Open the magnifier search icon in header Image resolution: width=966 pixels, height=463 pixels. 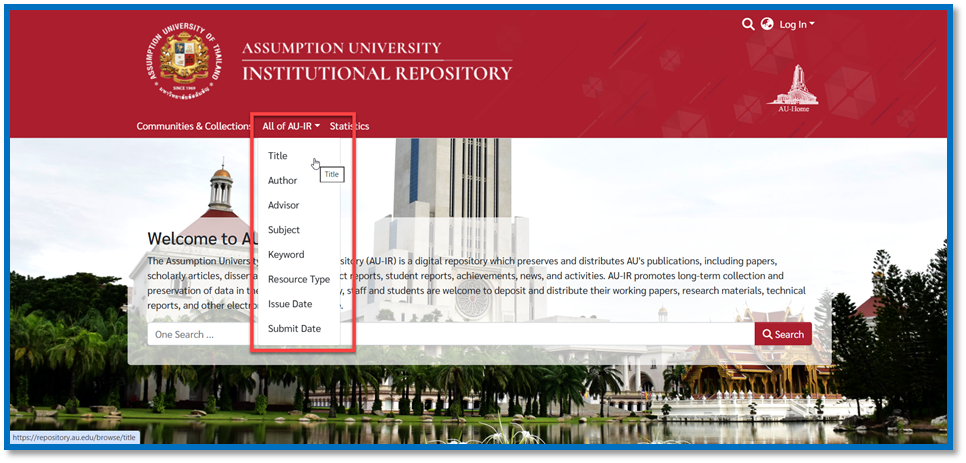click(x=748, y=24)
